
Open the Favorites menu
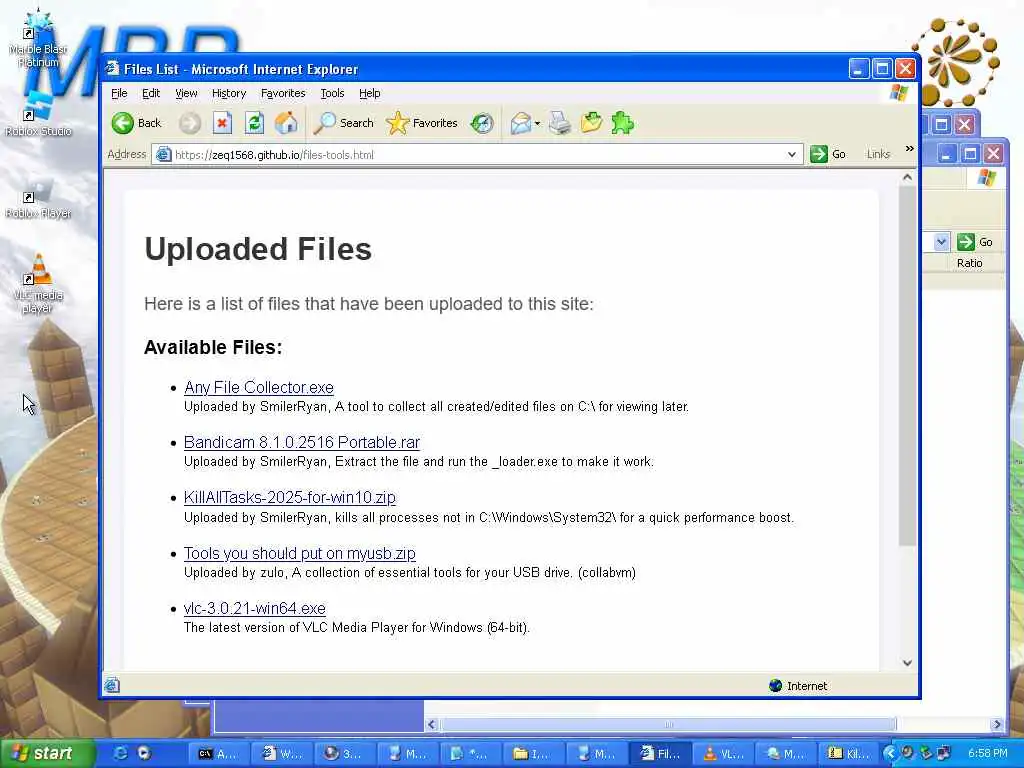click(x=283, y=93)
